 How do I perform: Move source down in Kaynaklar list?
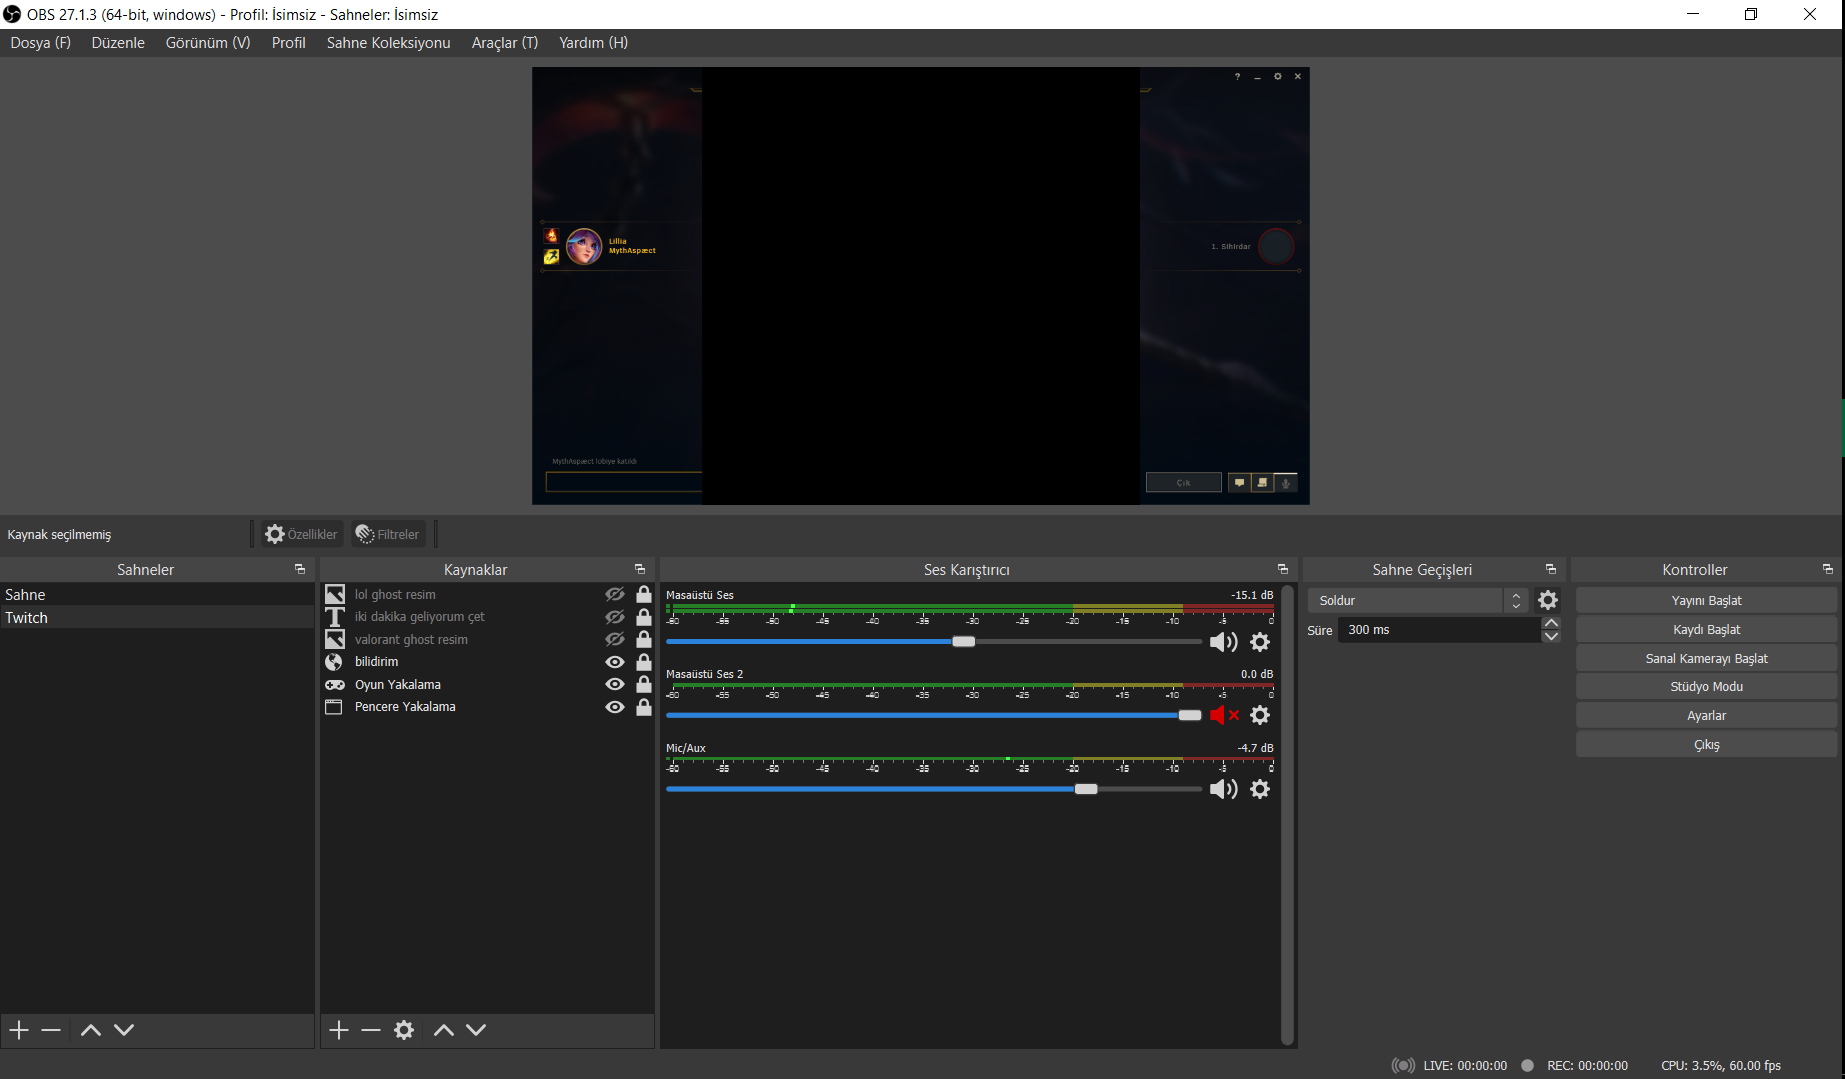476,1030
